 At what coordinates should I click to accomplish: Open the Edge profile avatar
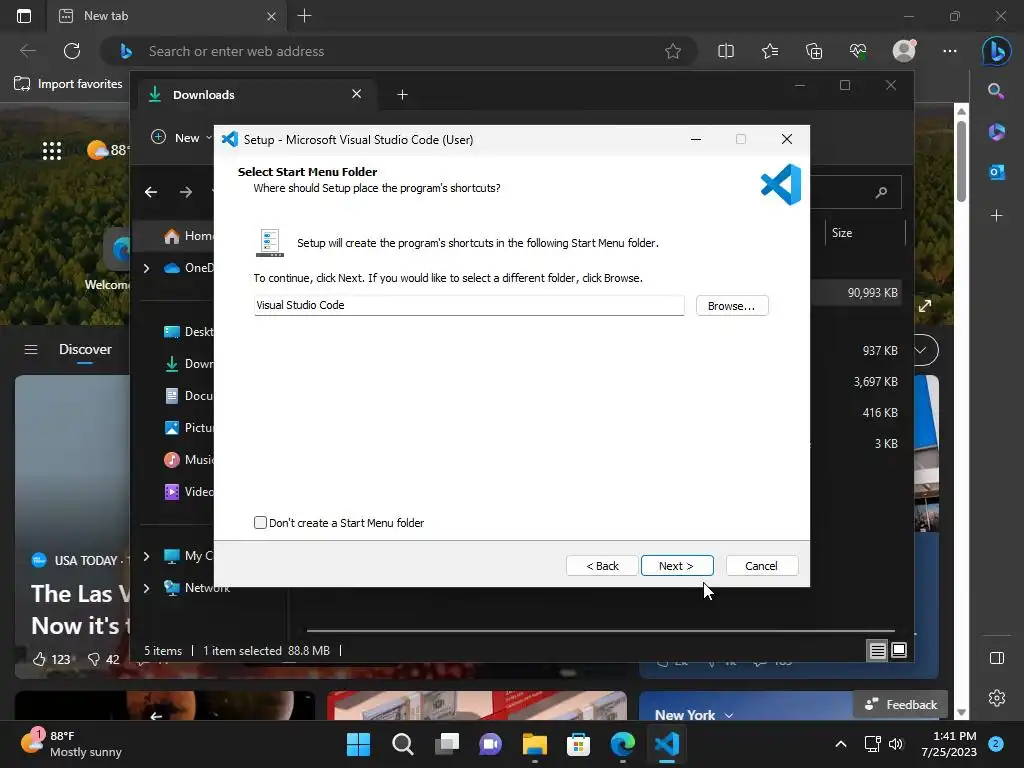point(904,50)
